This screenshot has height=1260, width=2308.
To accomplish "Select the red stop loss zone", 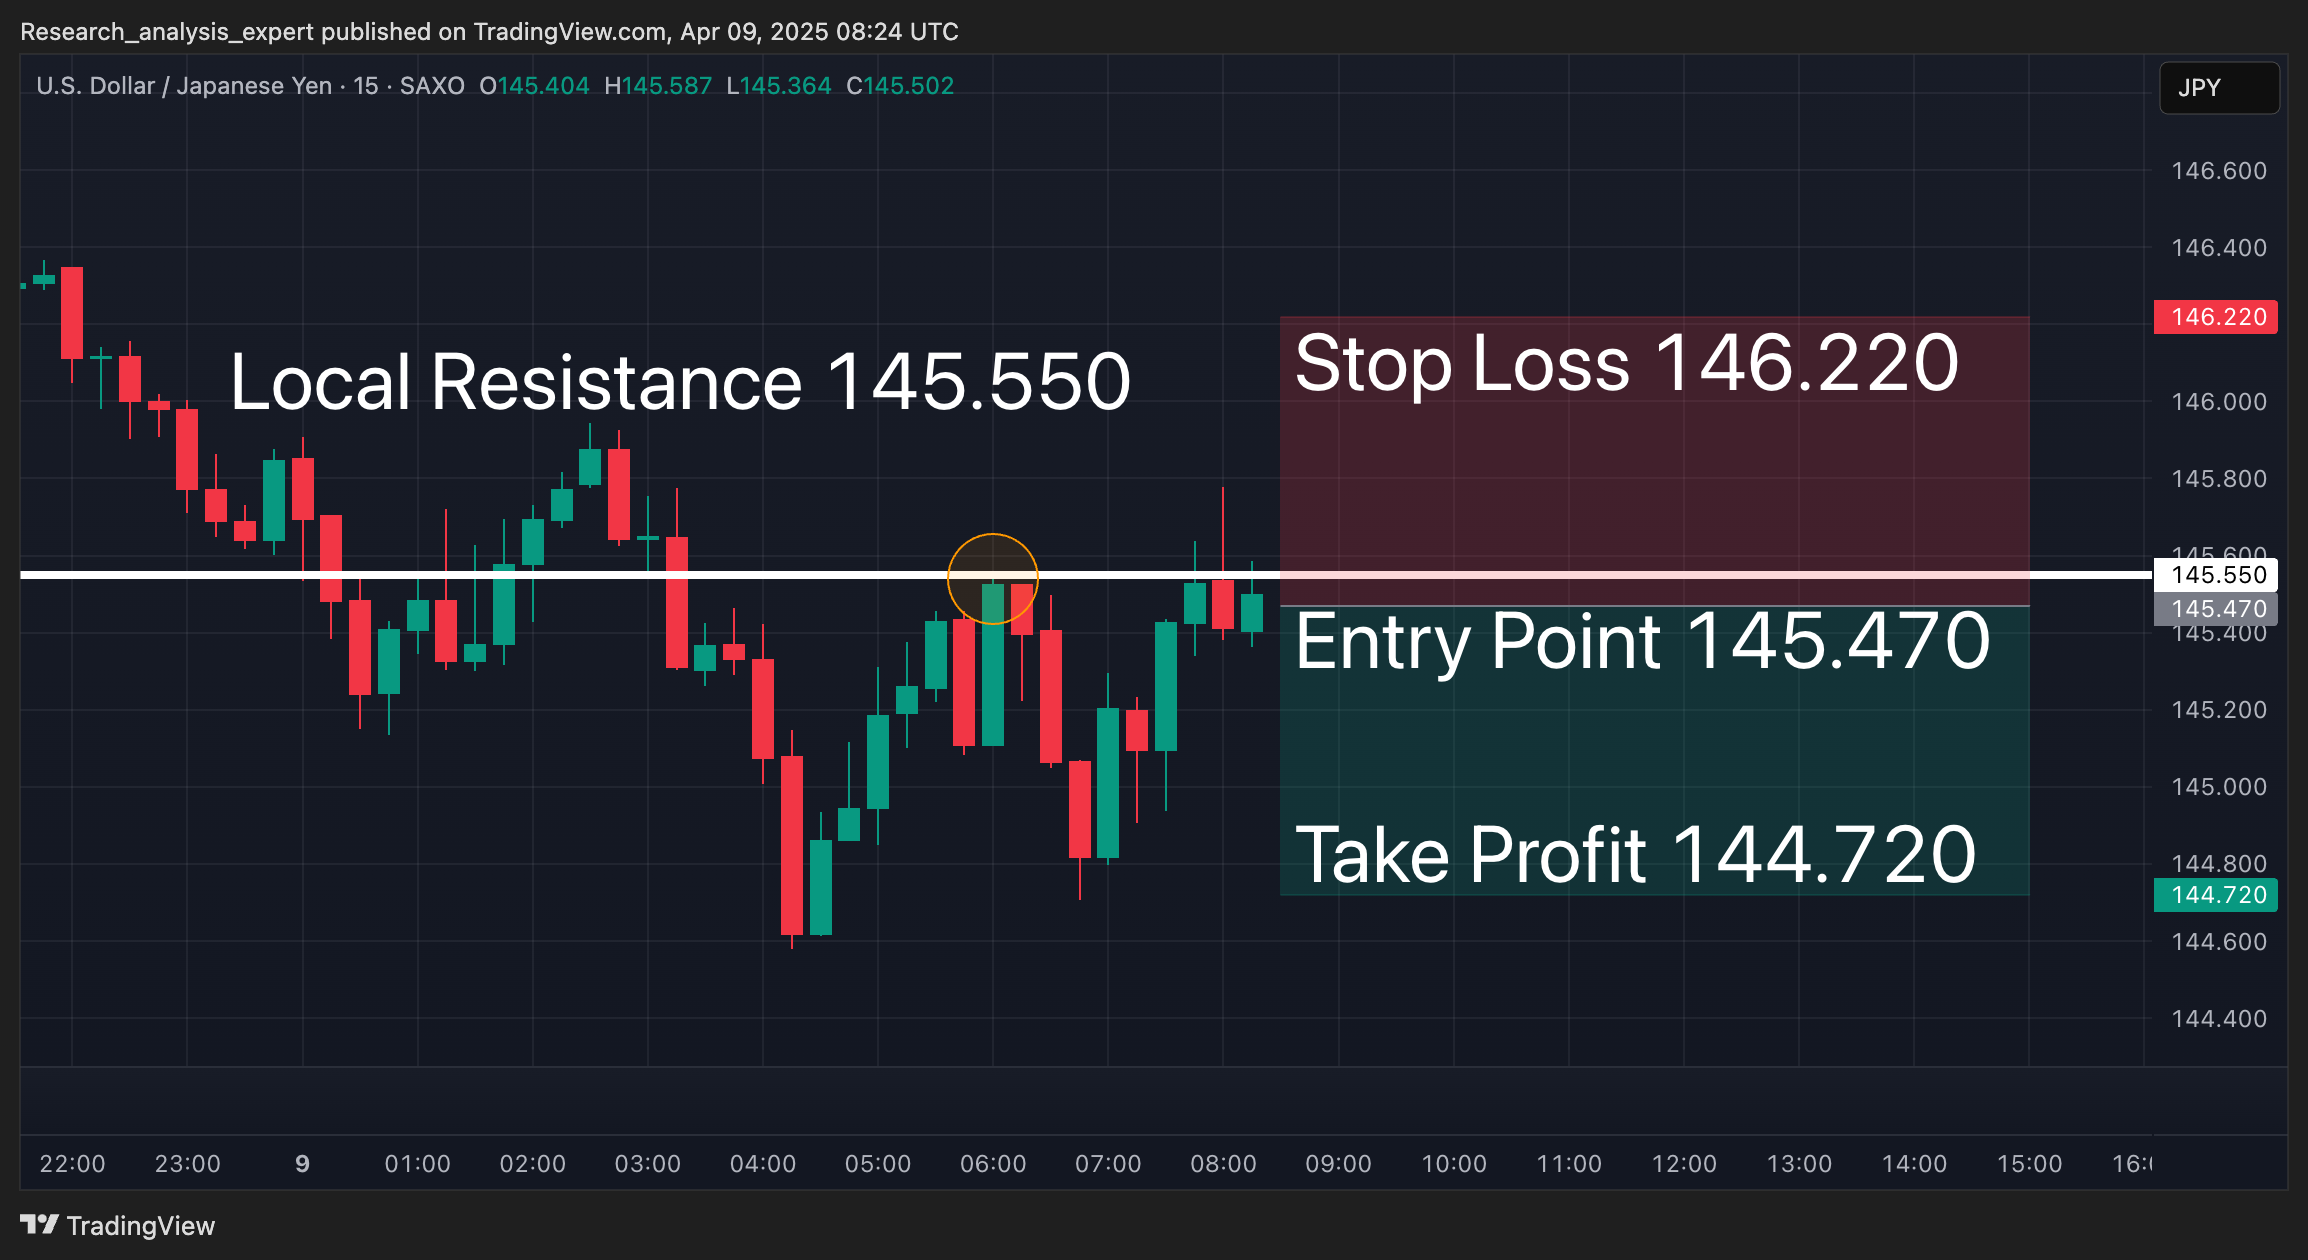I will coord(1655,461).
